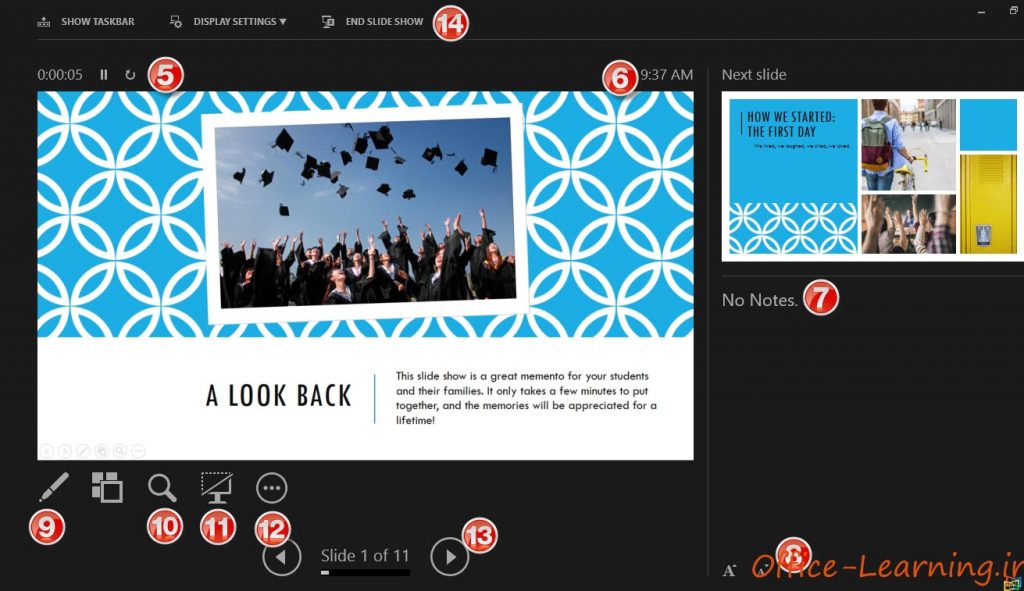Click the Slide 1 of 11 counter
The height and width of the screenshot is (591, 1024).
pyautogui.click(x=365, y=555)
